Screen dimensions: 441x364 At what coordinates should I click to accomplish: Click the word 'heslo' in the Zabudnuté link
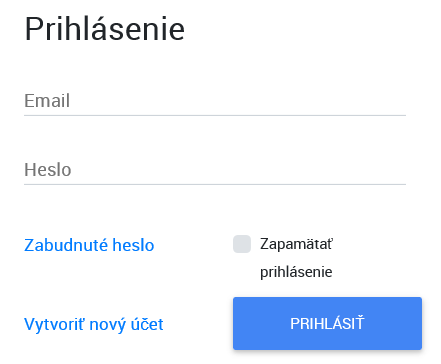(133, 245)
